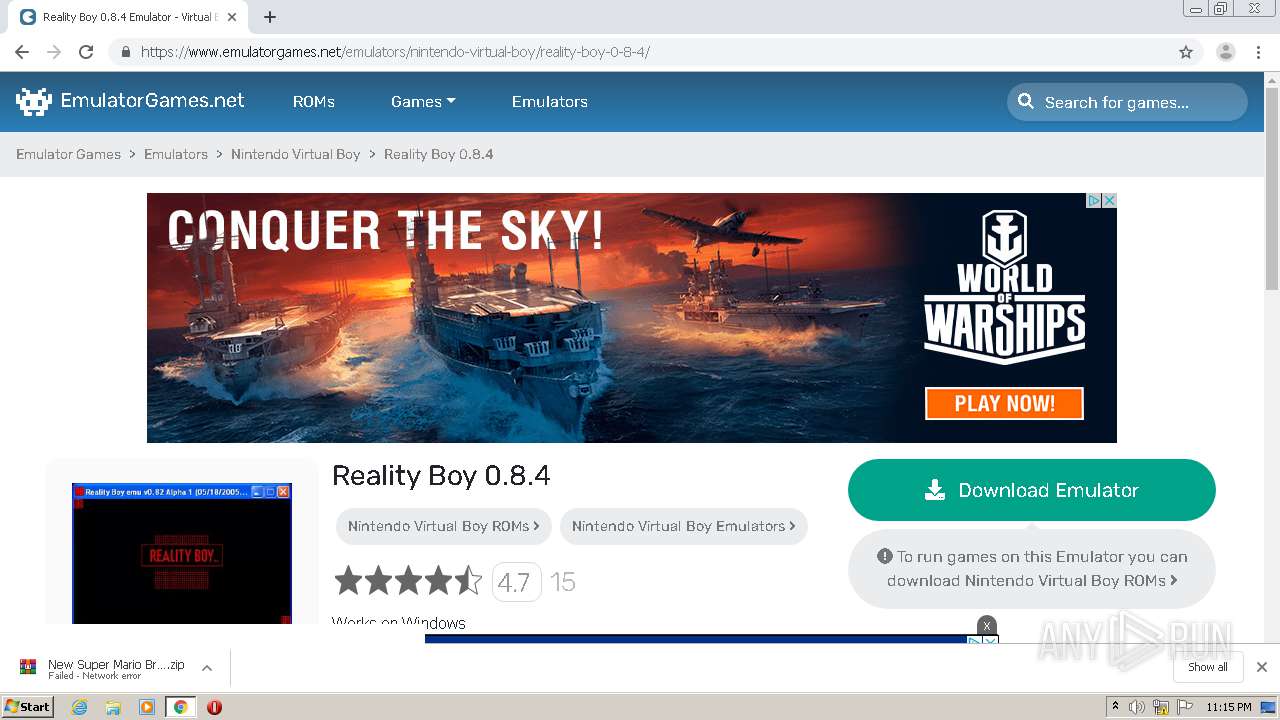Click the EmulatorGames.net logo

point(130,101)
